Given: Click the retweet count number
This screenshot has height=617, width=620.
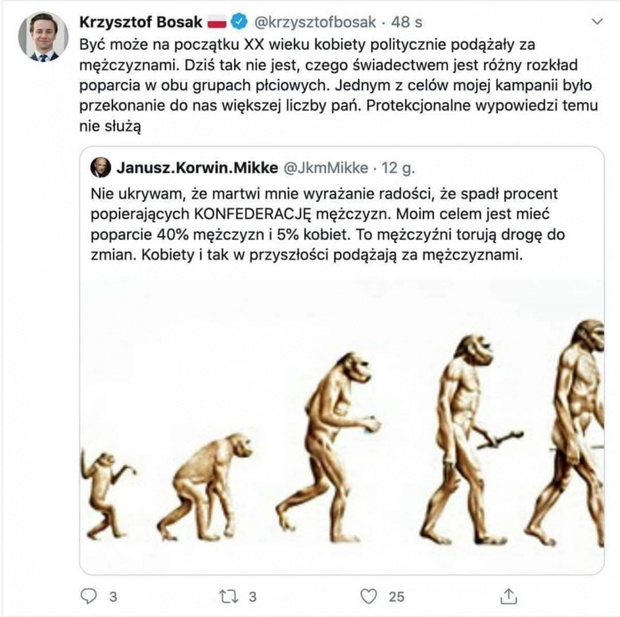Looking at the screenshot, I should click(x=253, y=597).
